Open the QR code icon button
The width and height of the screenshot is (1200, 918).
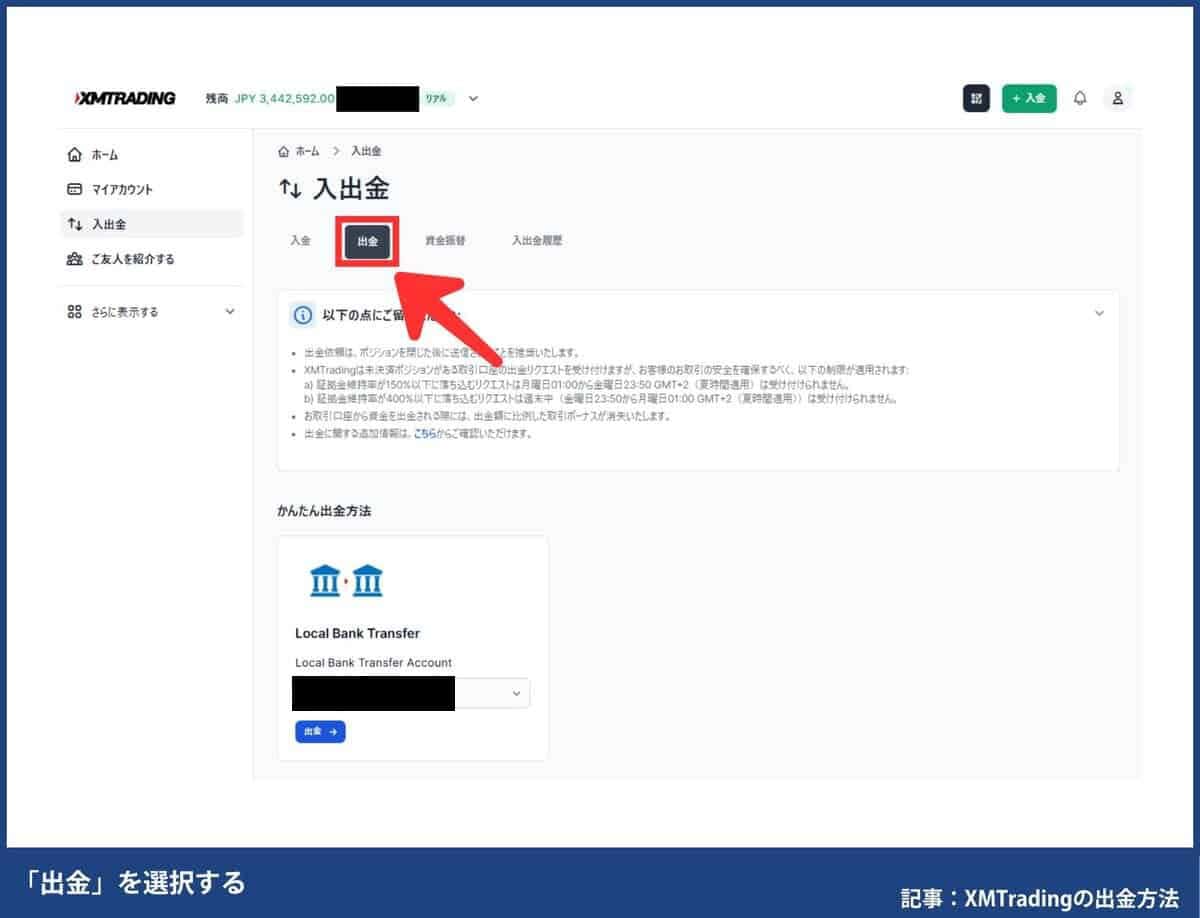pos(976,98)
